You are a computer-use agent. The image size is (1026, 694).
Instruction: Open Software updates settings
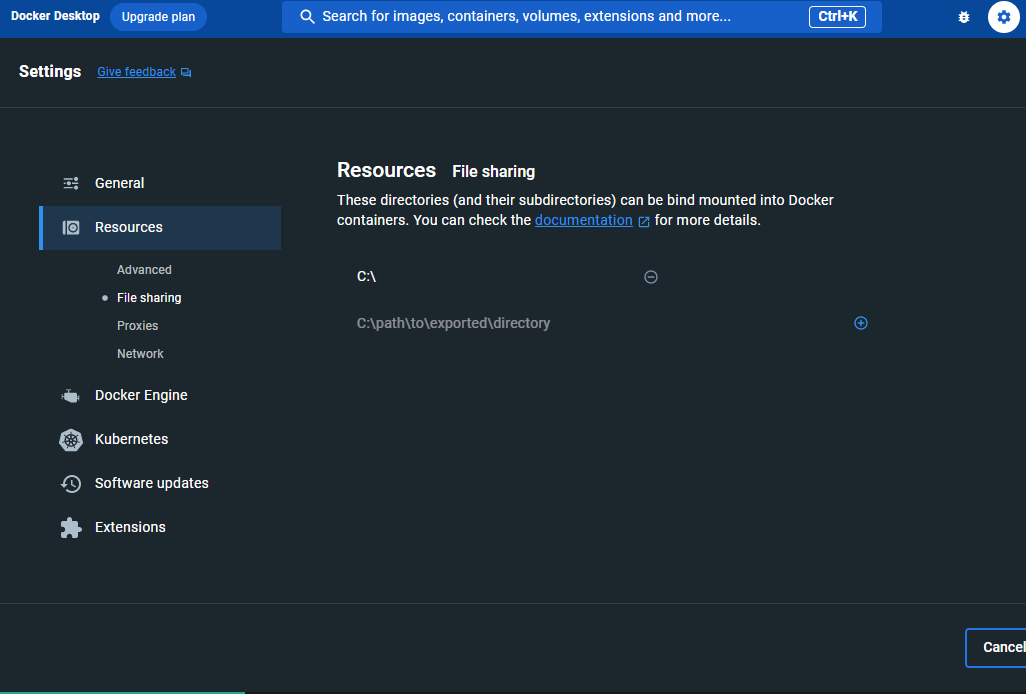pos(160,483)
